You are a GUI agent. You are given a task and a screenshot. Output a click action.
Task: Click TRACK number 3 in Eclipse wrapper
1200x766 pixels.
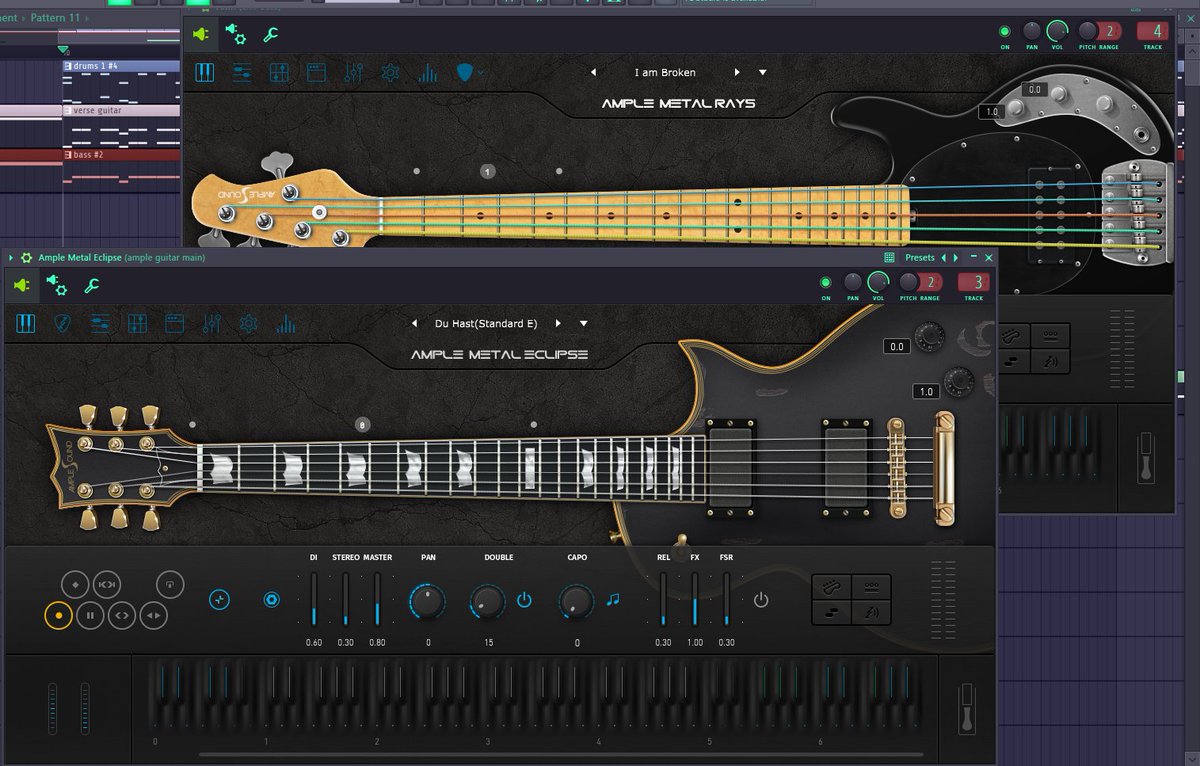coord(974,282)
